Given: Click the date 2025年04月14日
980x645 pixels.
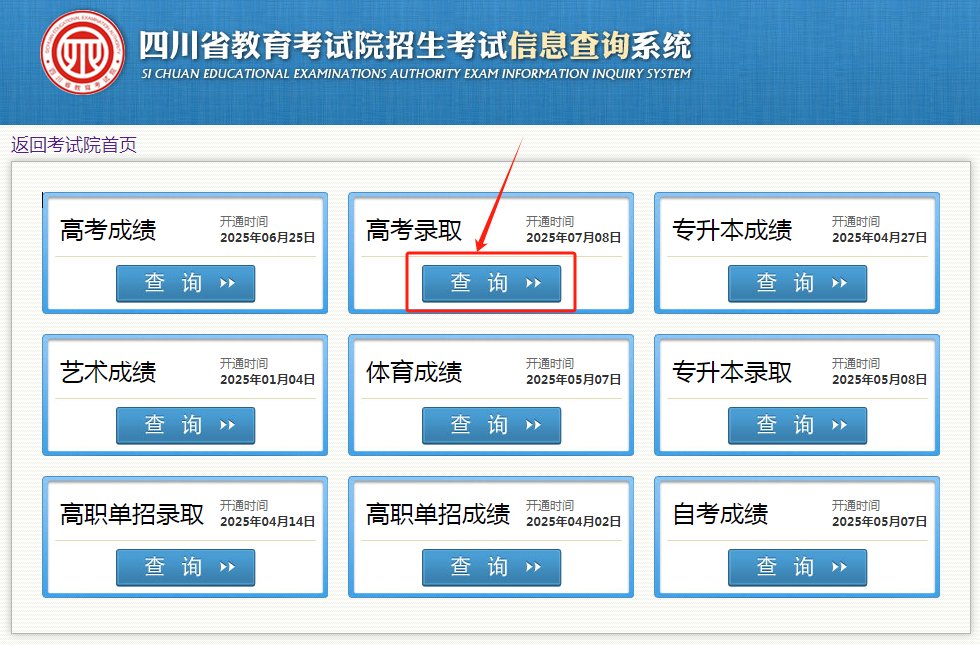Looking at the screenshot, I should click(268, 521).
